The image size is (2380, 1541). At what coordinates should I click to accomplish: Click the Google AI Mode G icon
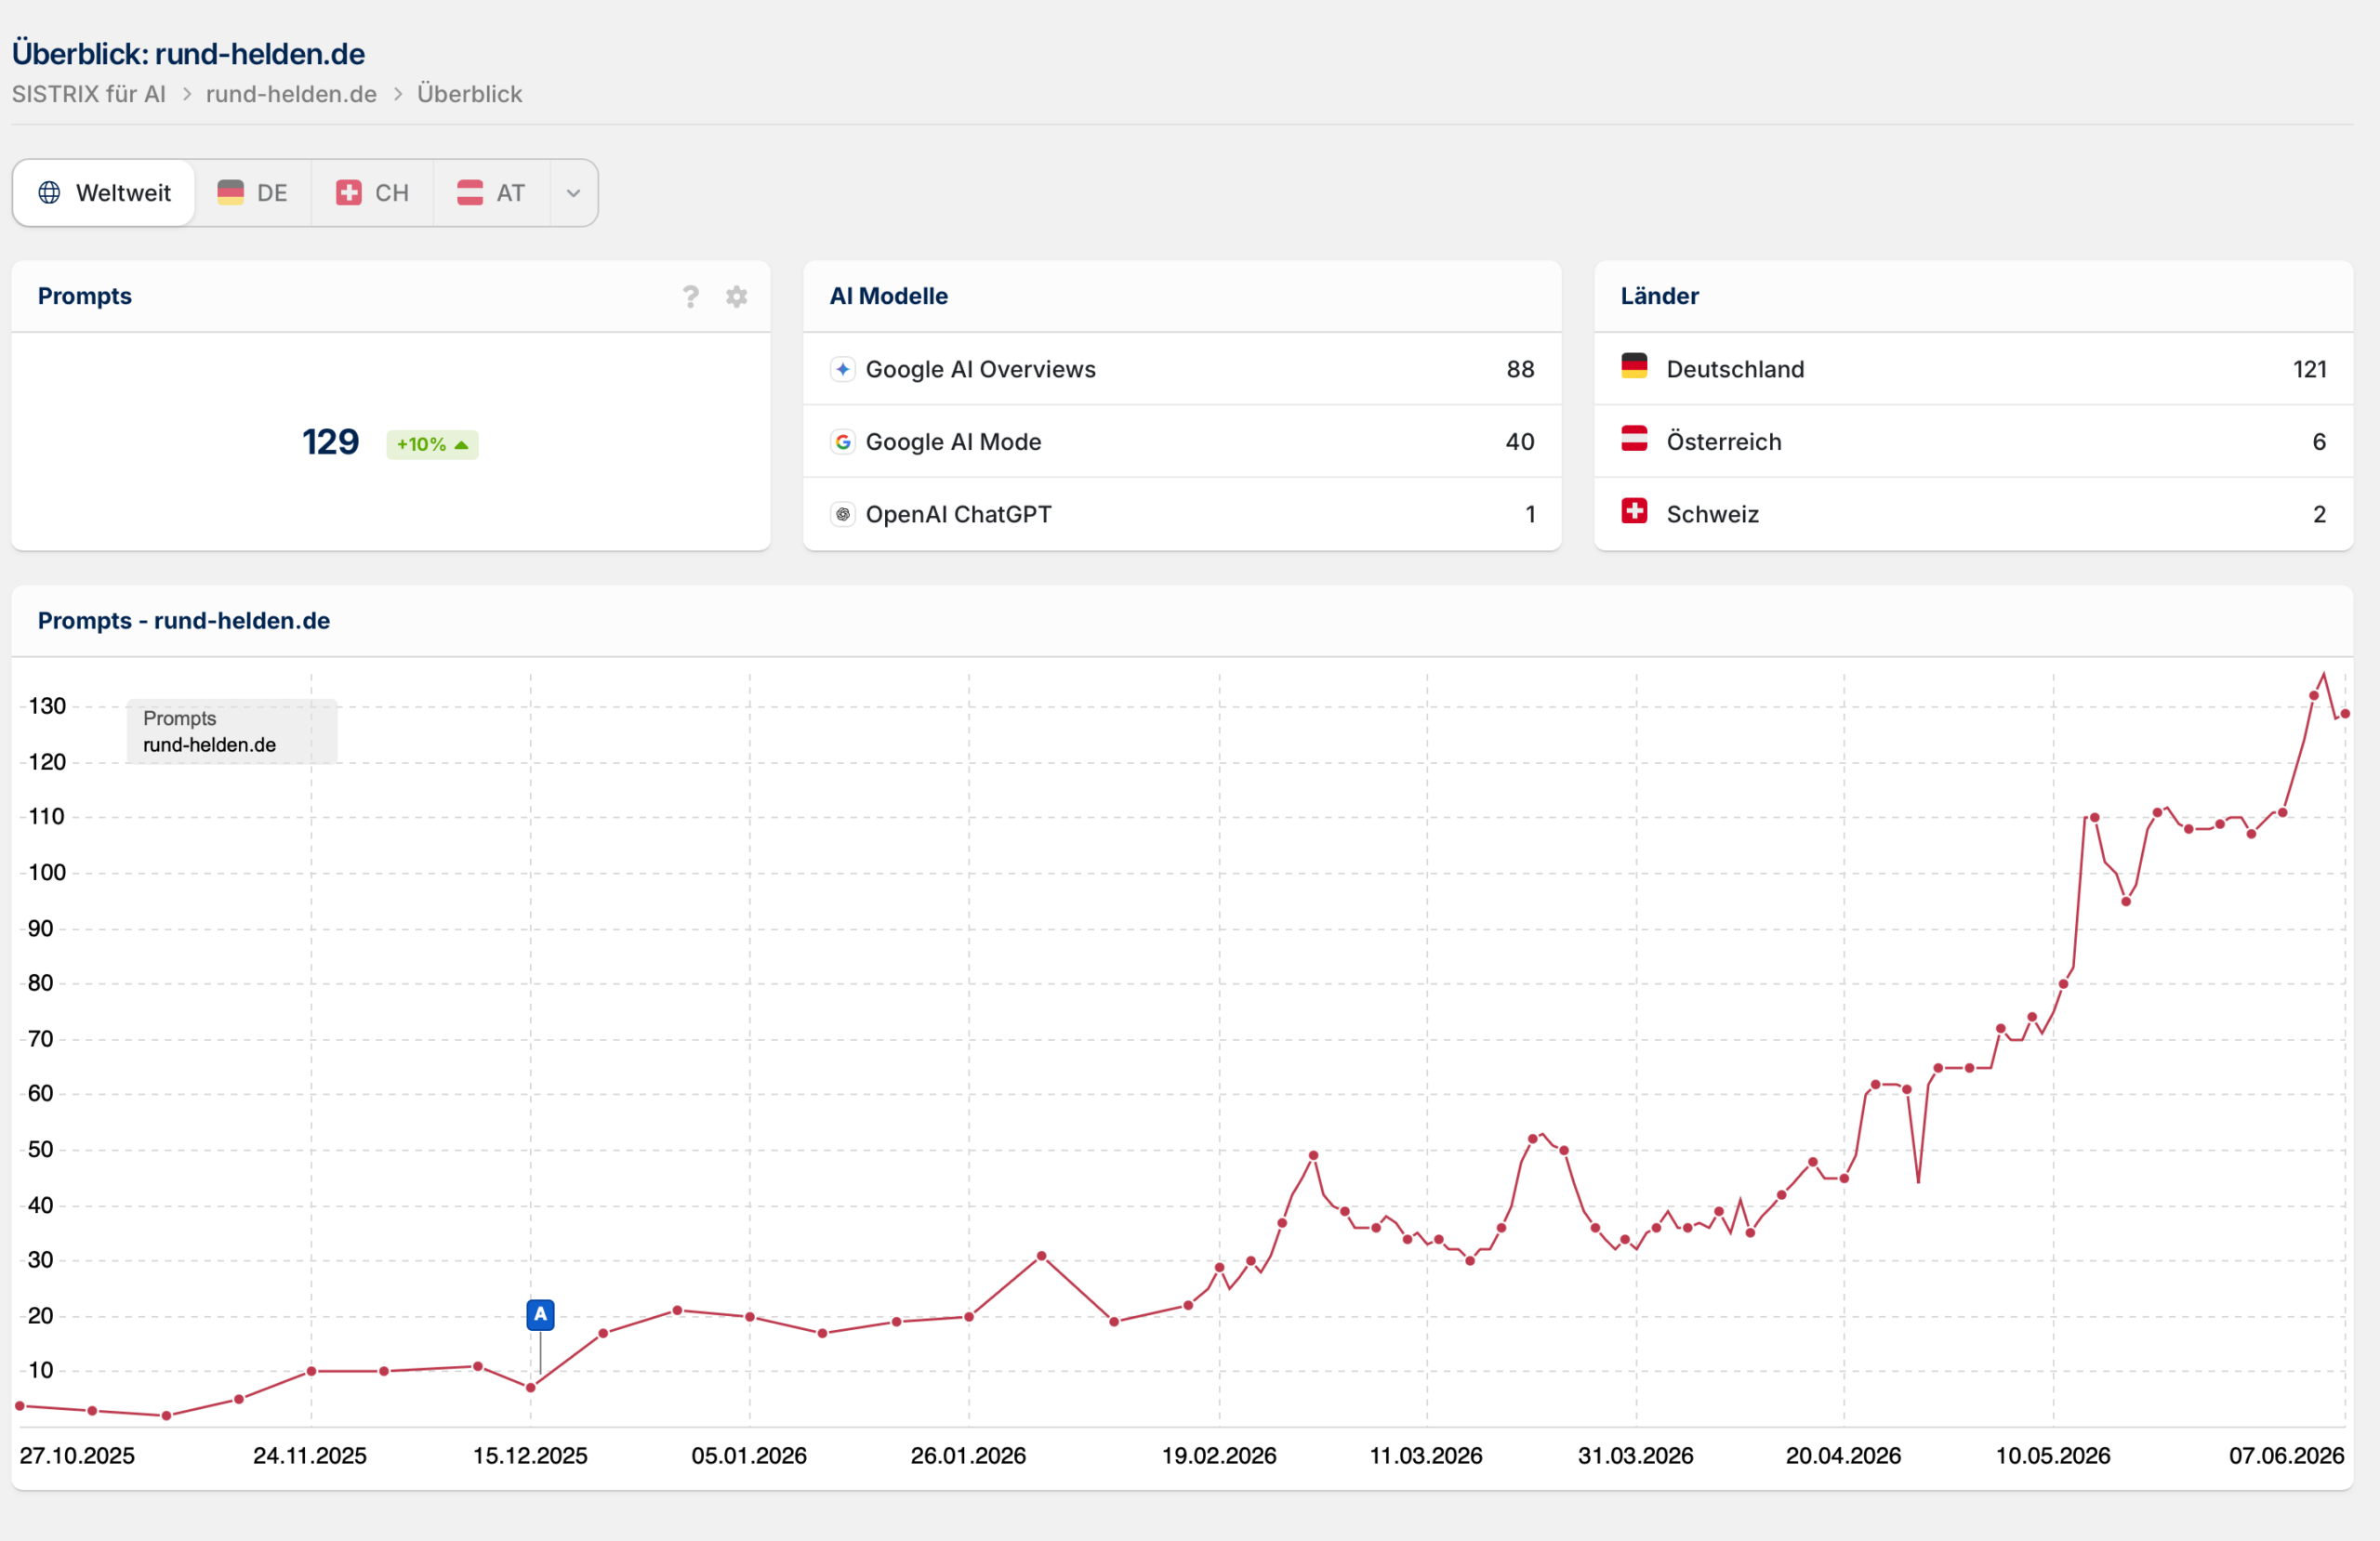pyautogui.click(x=842, y=441)
